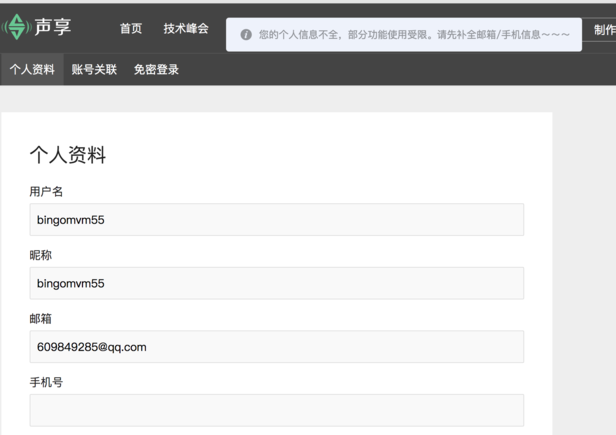The width and height of the screenshot is (616, 435).
Task: Click the green 声享 logo icon
Action: click(16, 27)
